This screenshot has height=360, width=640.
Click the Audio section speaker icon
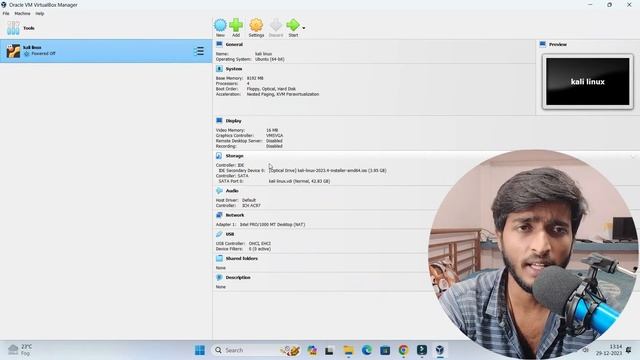(x=219, y=191)
